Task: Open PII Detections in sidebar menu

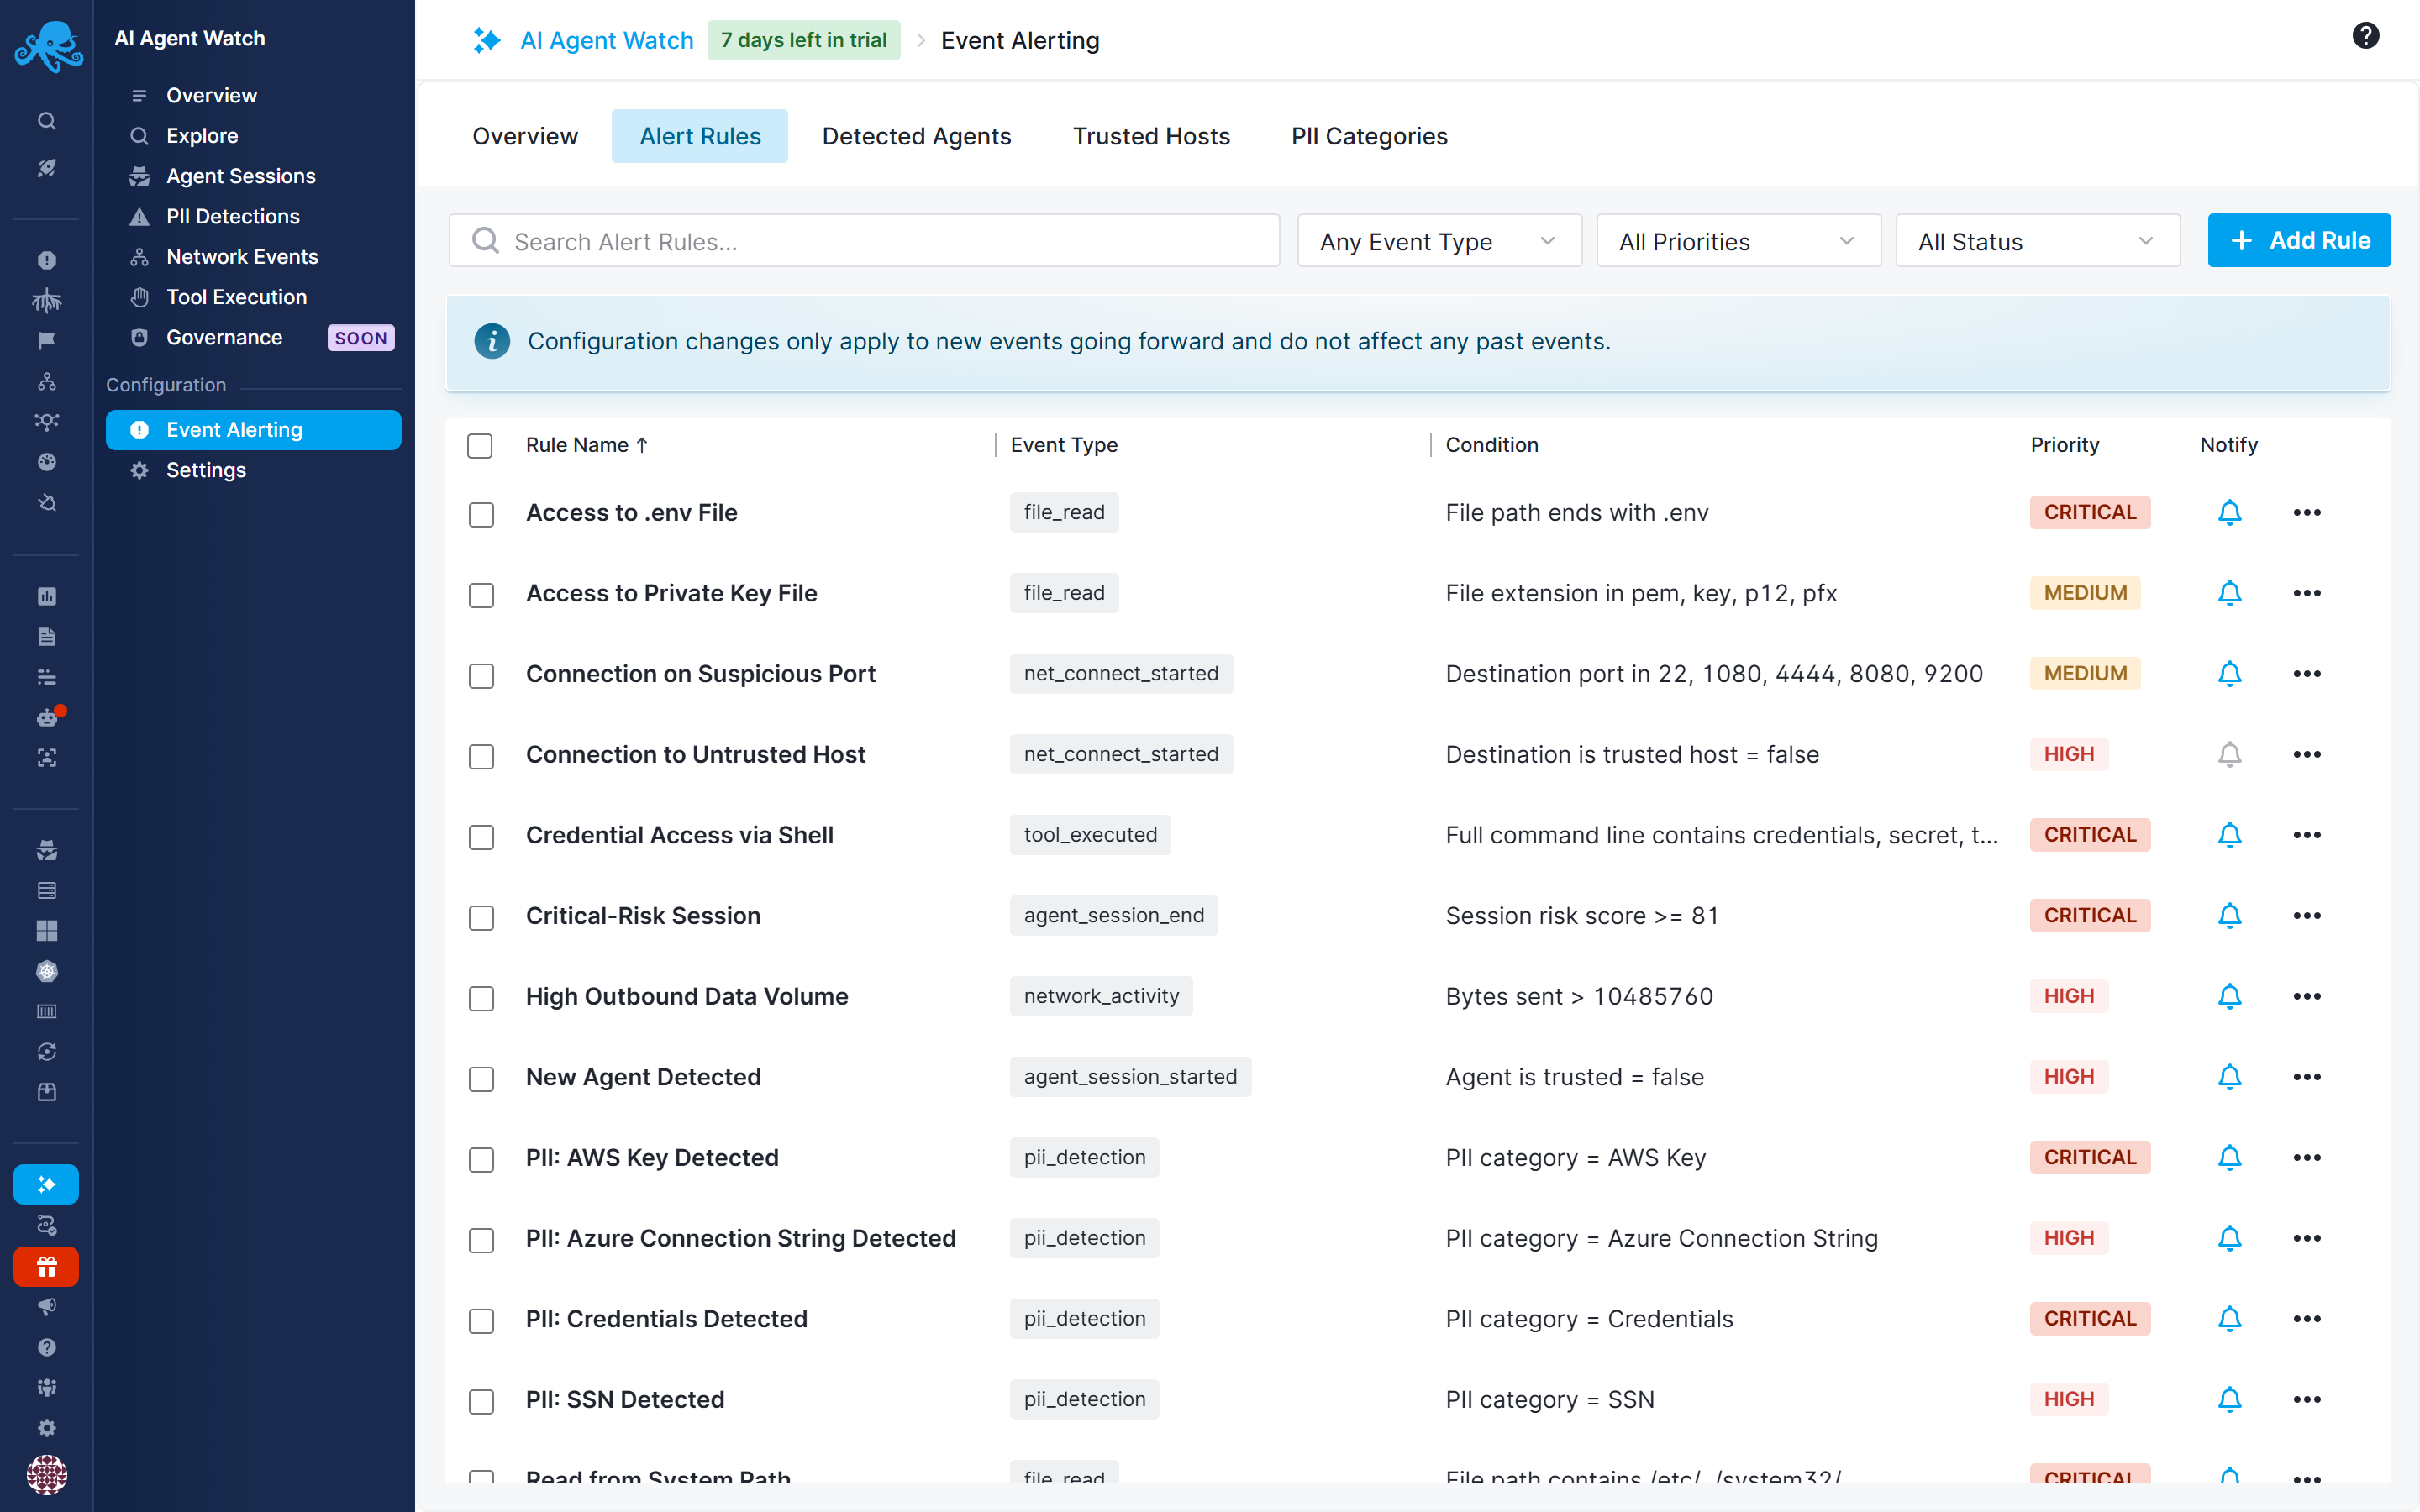Action: [x=232, y=216]
